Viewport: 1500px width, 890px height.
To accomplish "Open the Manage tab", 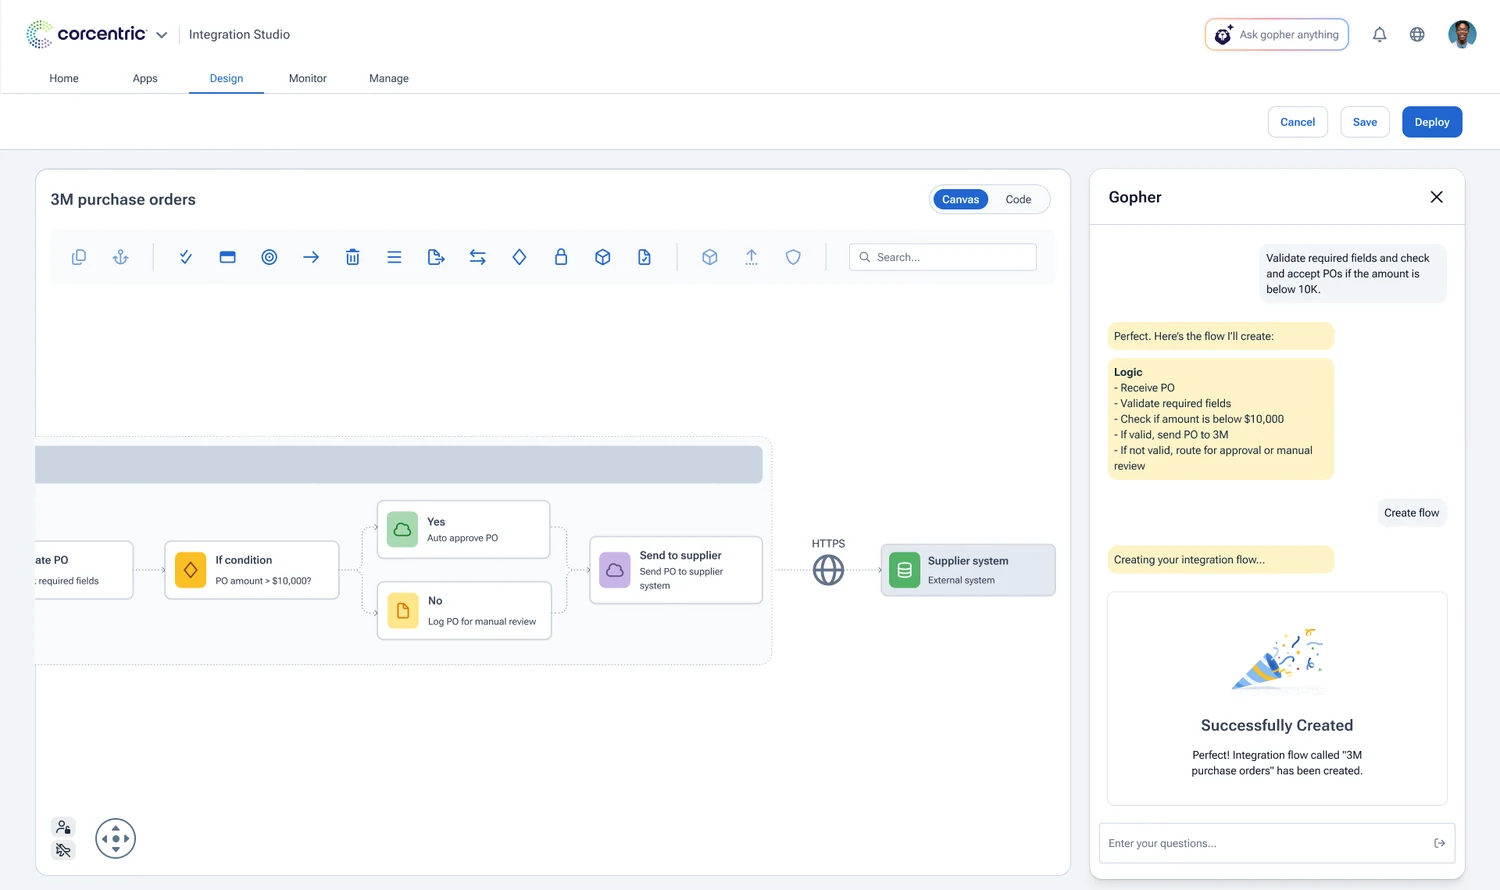I will click(x=389, y=78).
